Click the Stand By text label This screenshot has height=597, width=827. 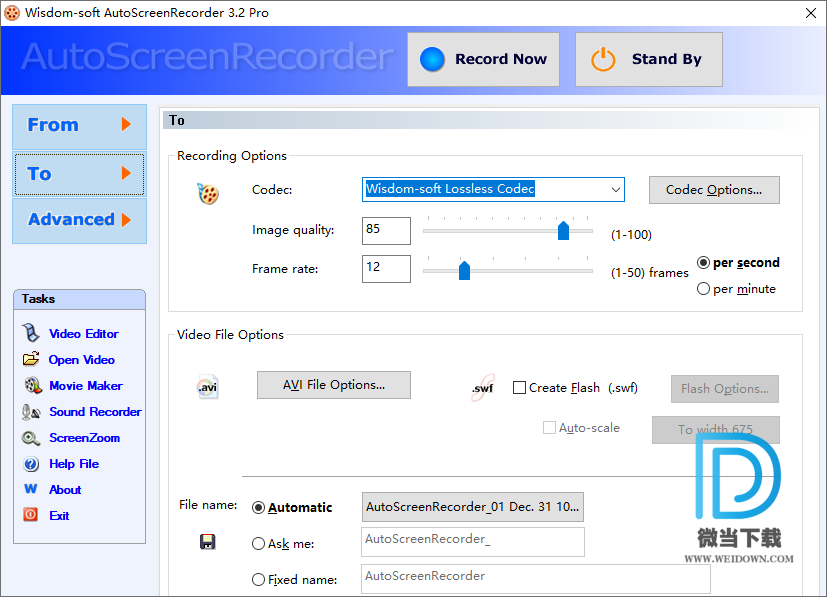pyautogui.click(x=667, y=59)
